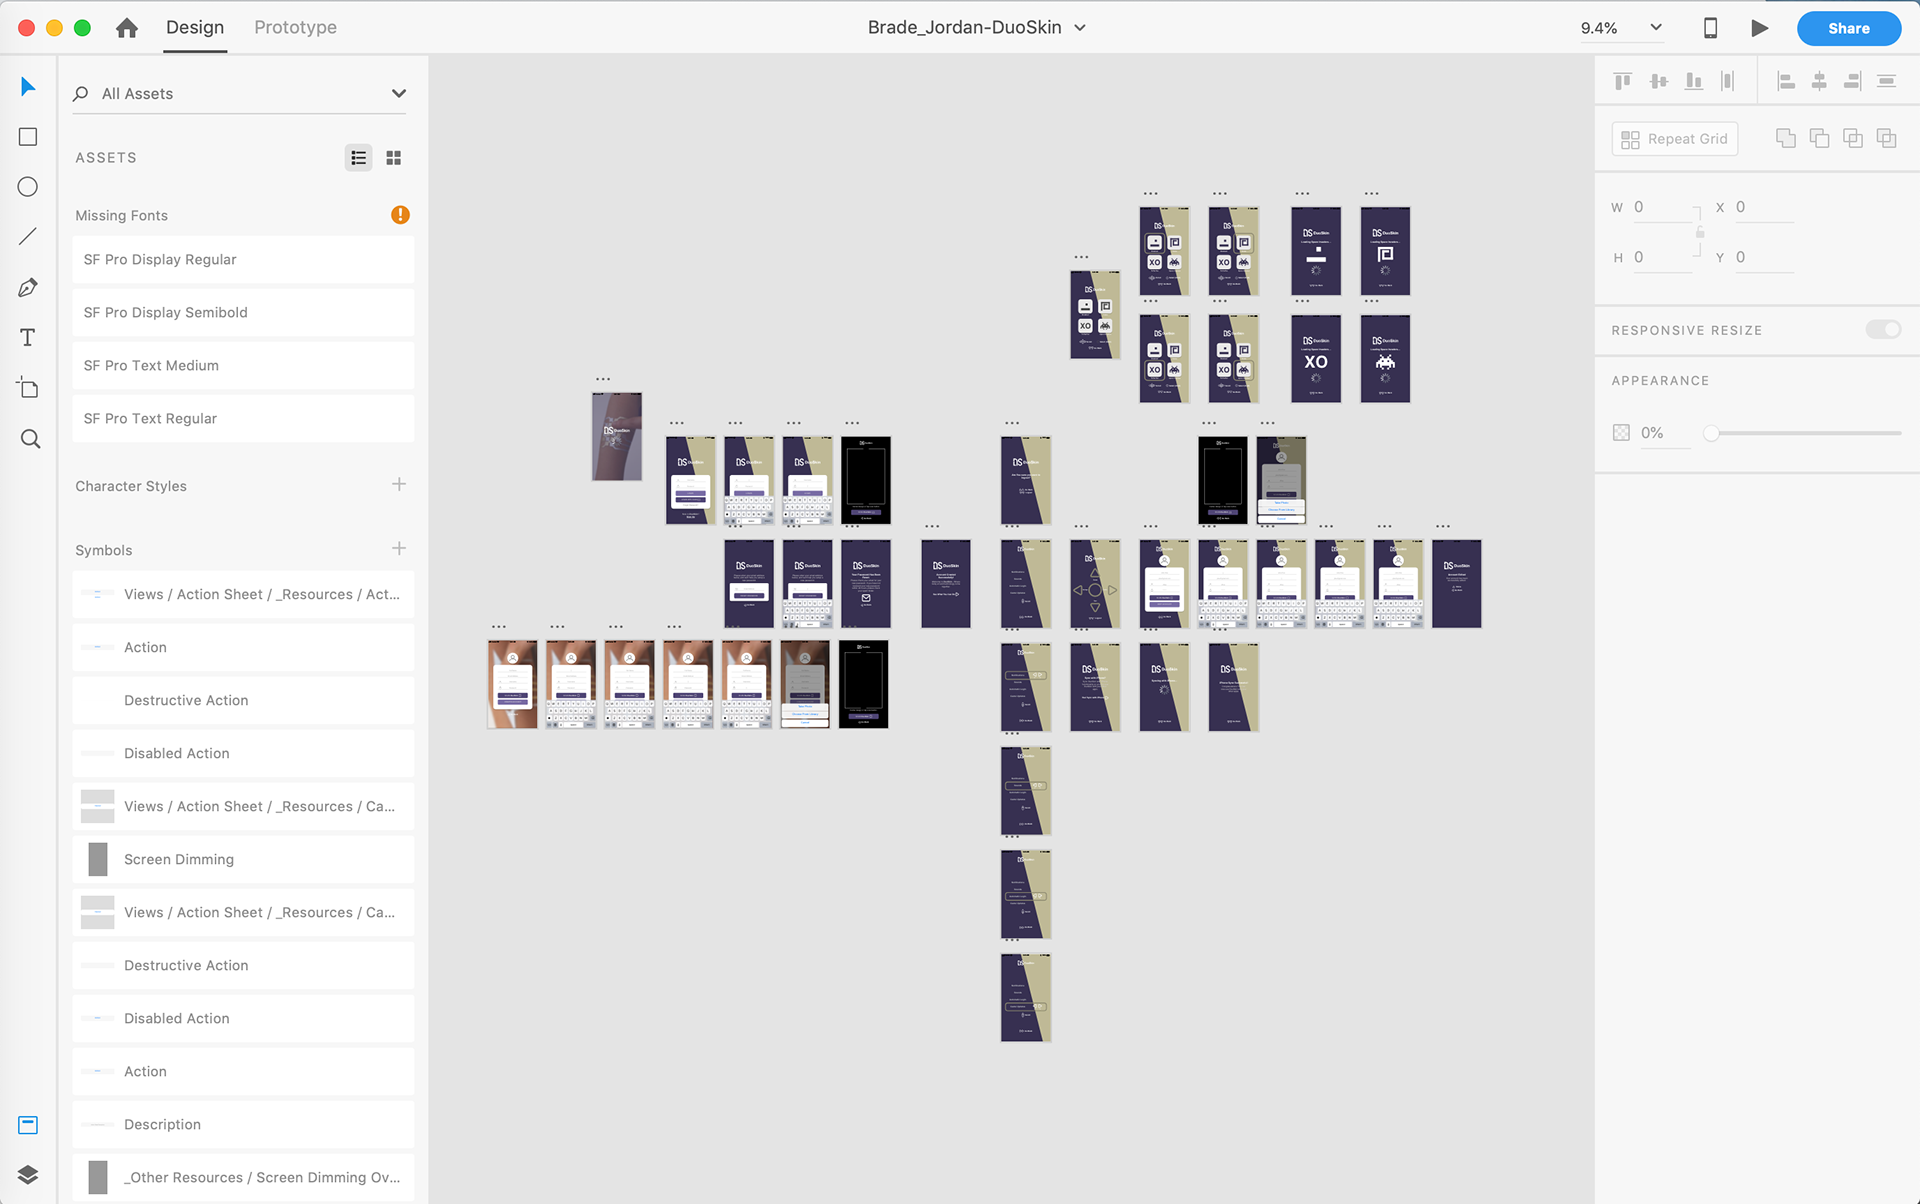
Task: Switch to the Prototype tab
Action: [295, 28]
